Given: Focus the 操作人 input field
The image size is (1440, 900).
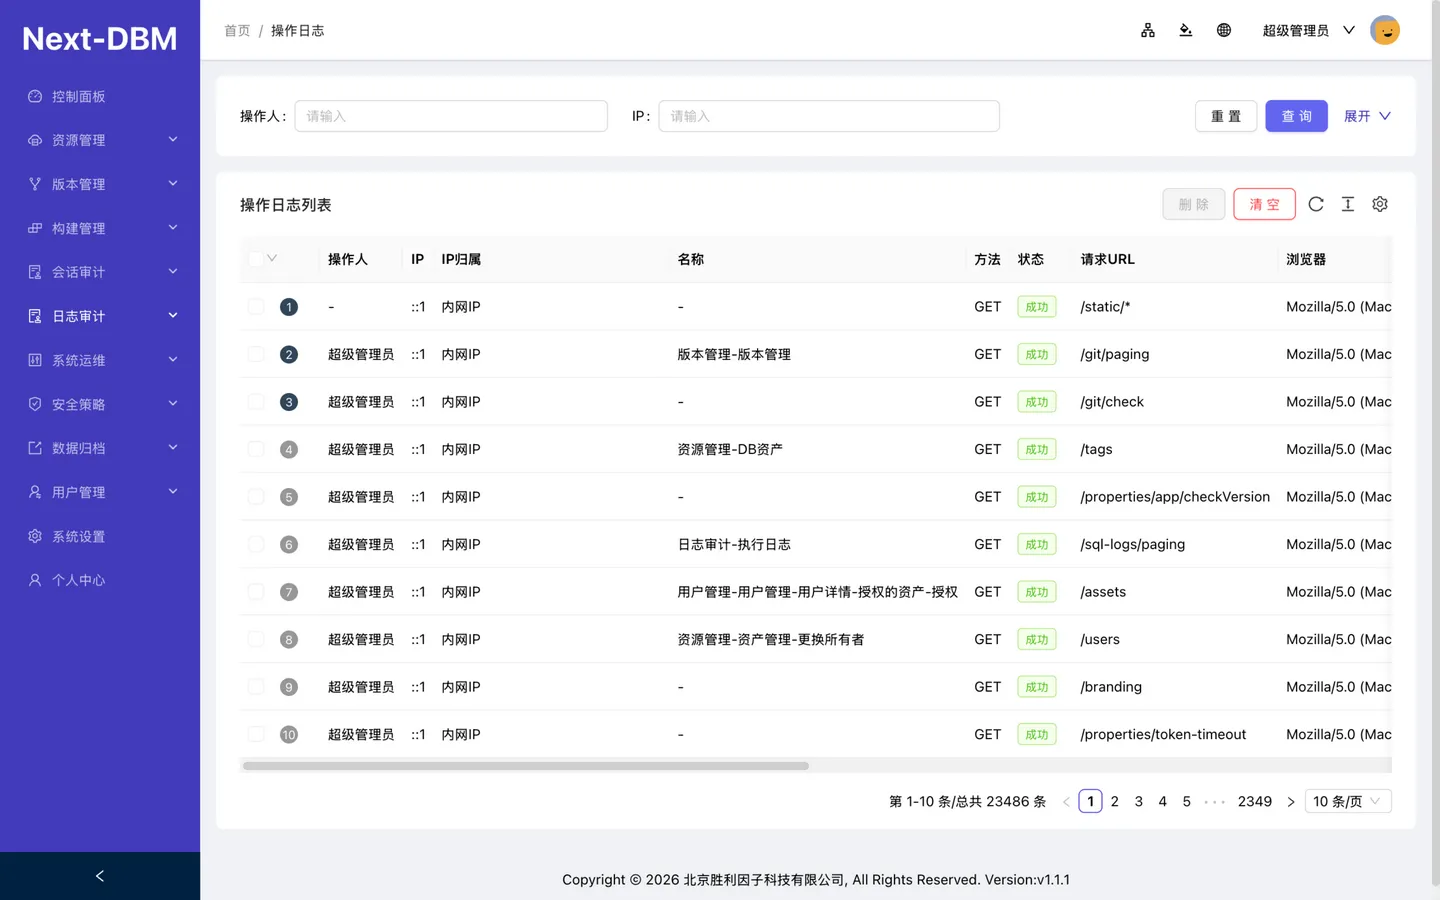Looking at the screenshot, I should click(x=451, y=116).
